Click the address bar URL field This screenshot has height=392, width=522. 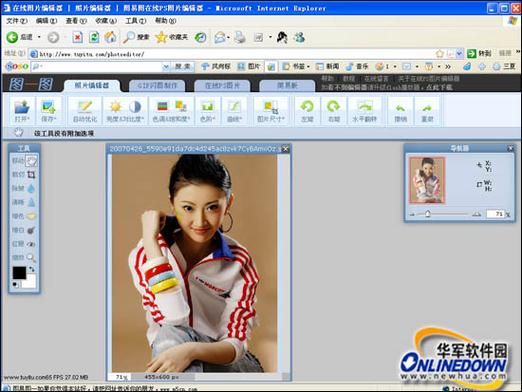233,54
